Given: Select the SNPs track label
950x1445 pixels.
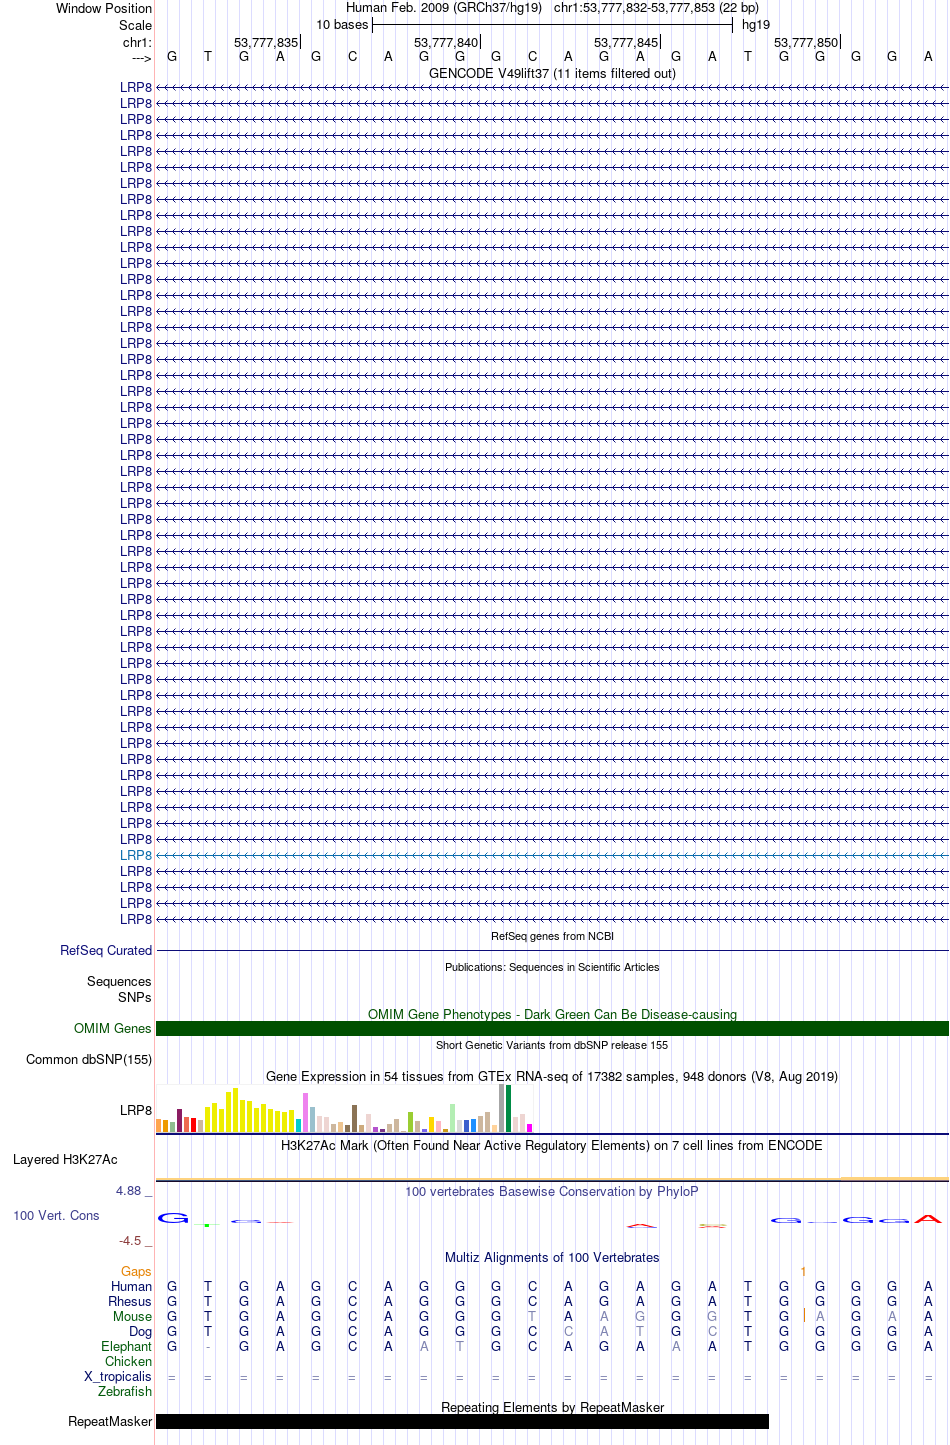Looking at the screenshot, I should click(135, 997).
